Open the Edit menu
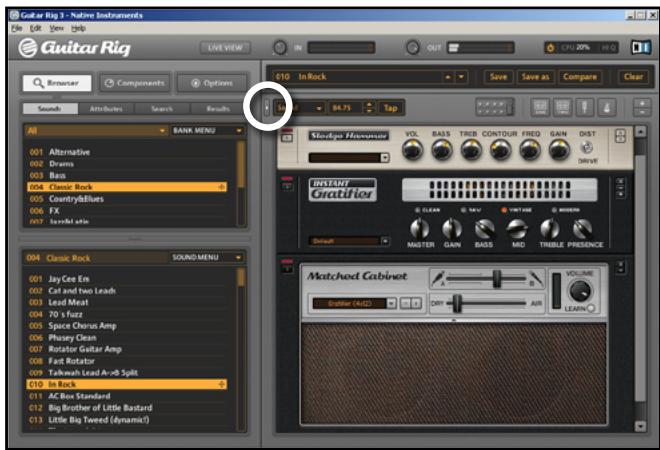Image resolution: width=660 pixels, height=450 pixels. point(35,28)
